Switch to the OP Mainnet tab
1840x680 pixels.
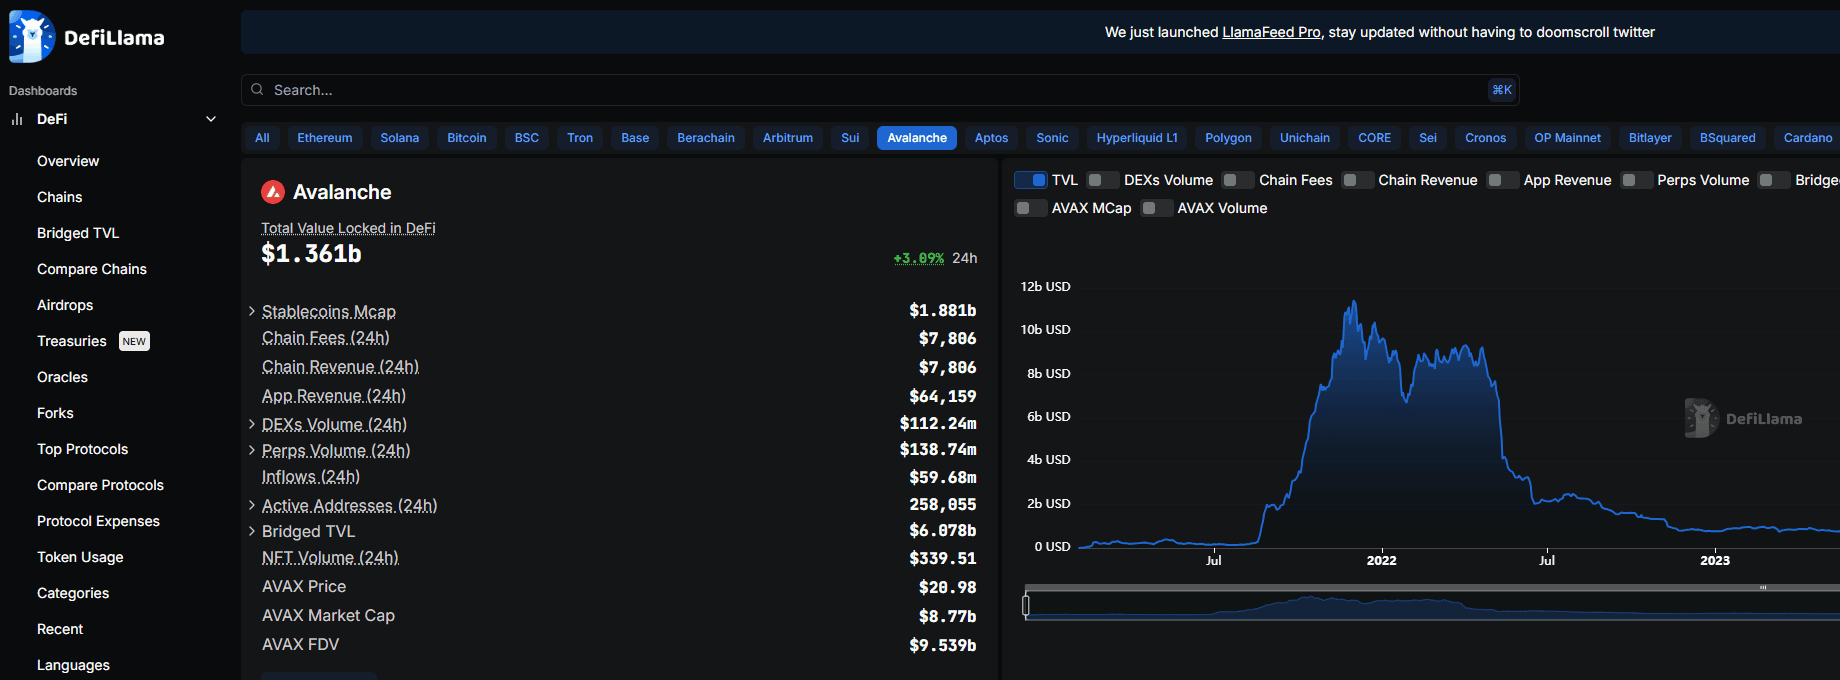tap(1568, 138)
